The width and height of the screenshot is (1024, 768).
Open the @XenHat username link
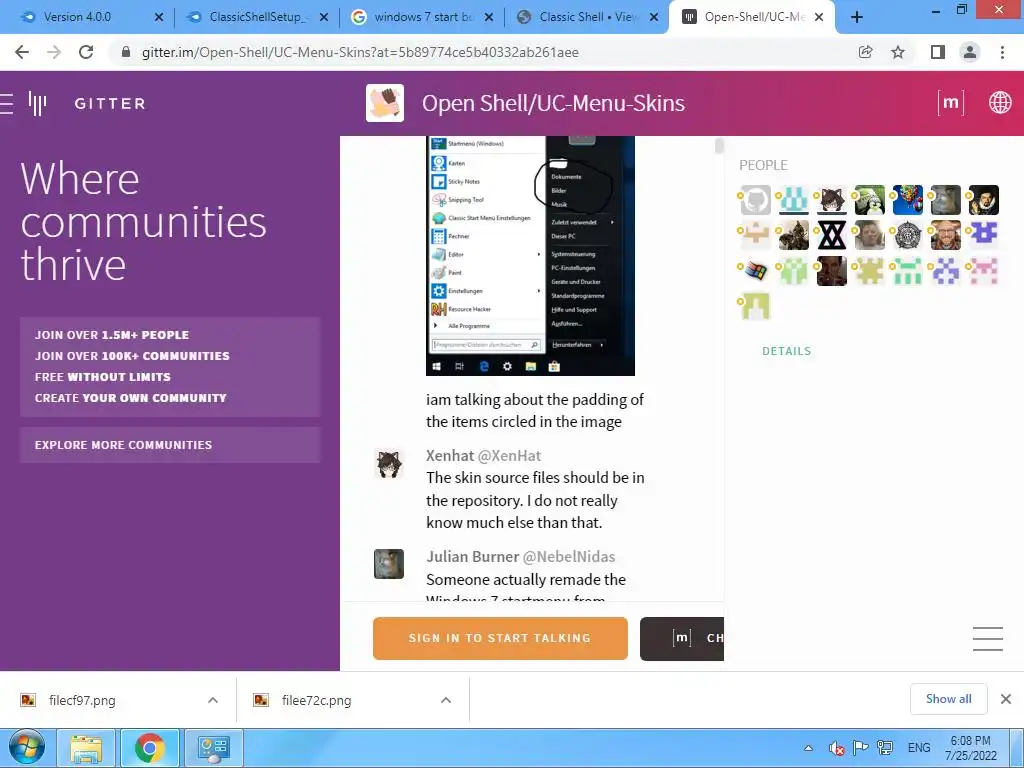[509, 455]
